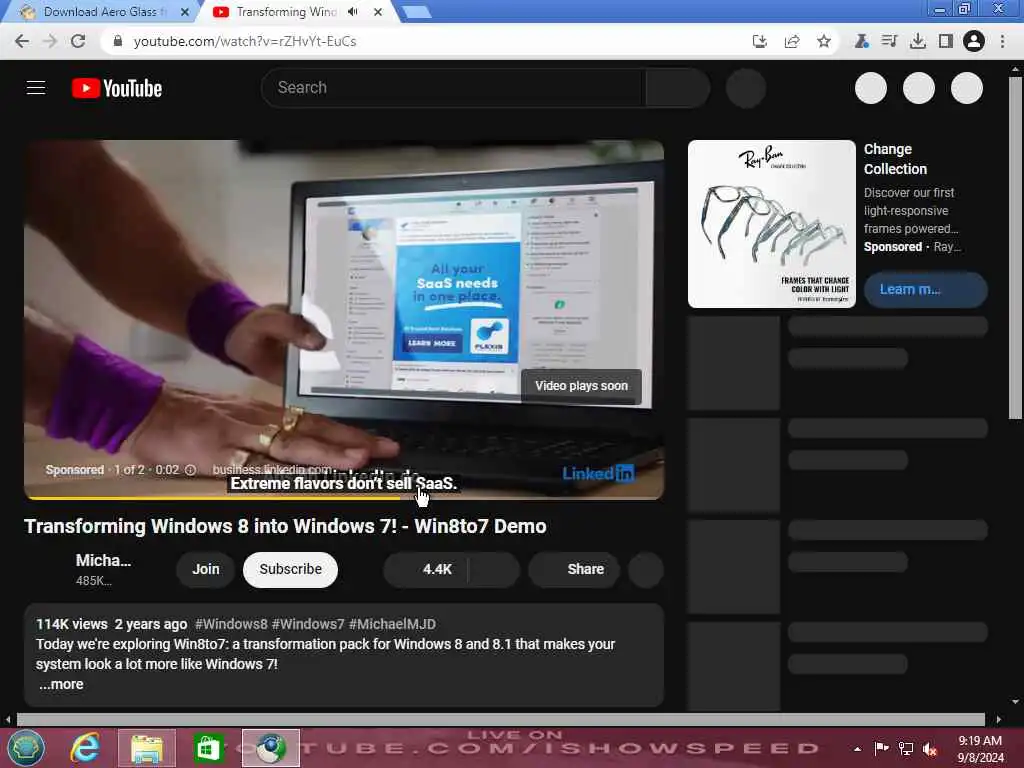Click the browser back arrow
This screenshot has height=768, width=1024.
coord(22,41)
